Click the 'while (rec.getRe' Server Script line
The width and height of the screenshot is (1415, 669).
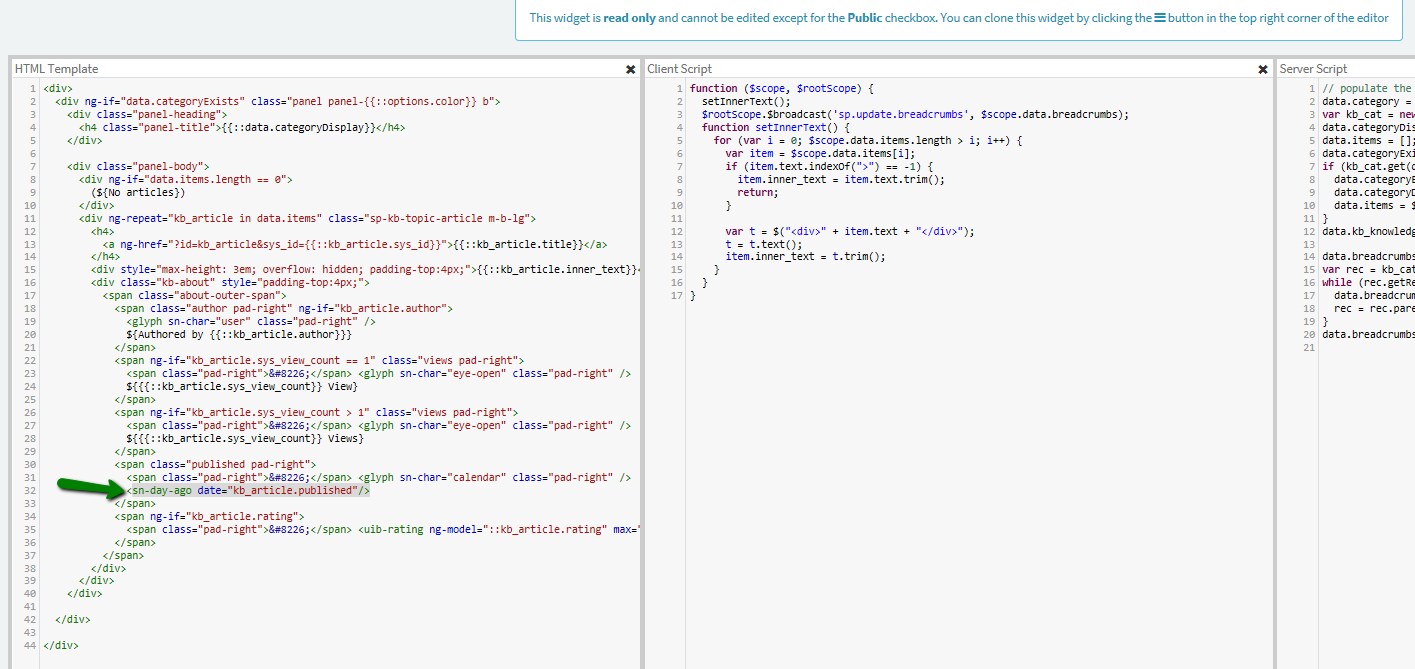click(x=1368, y=283)
